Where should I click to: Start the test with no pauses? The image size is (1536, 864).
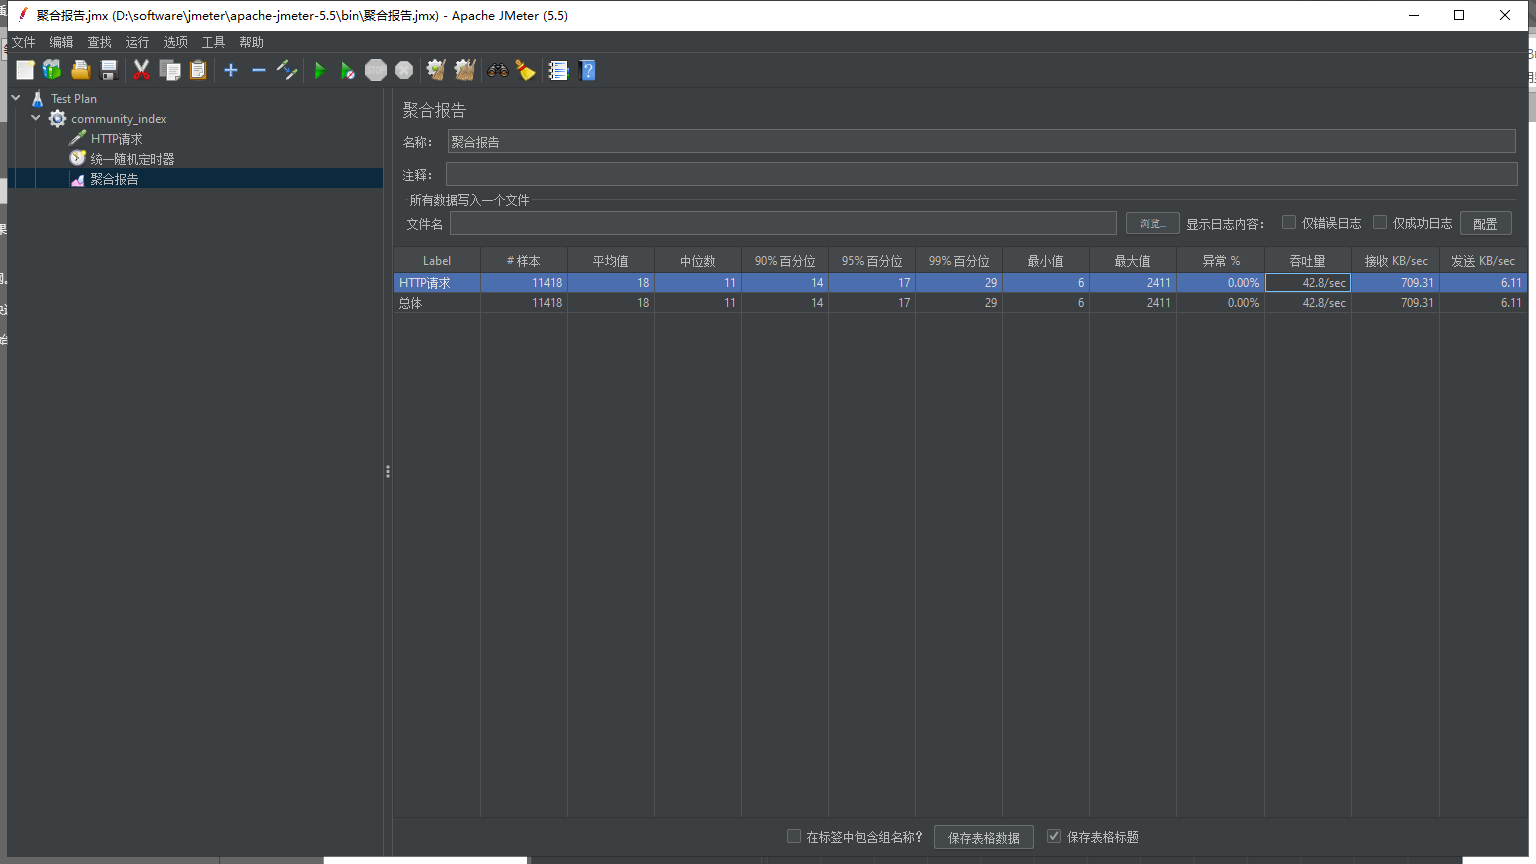pyautogui.click(x=347, y=70)
